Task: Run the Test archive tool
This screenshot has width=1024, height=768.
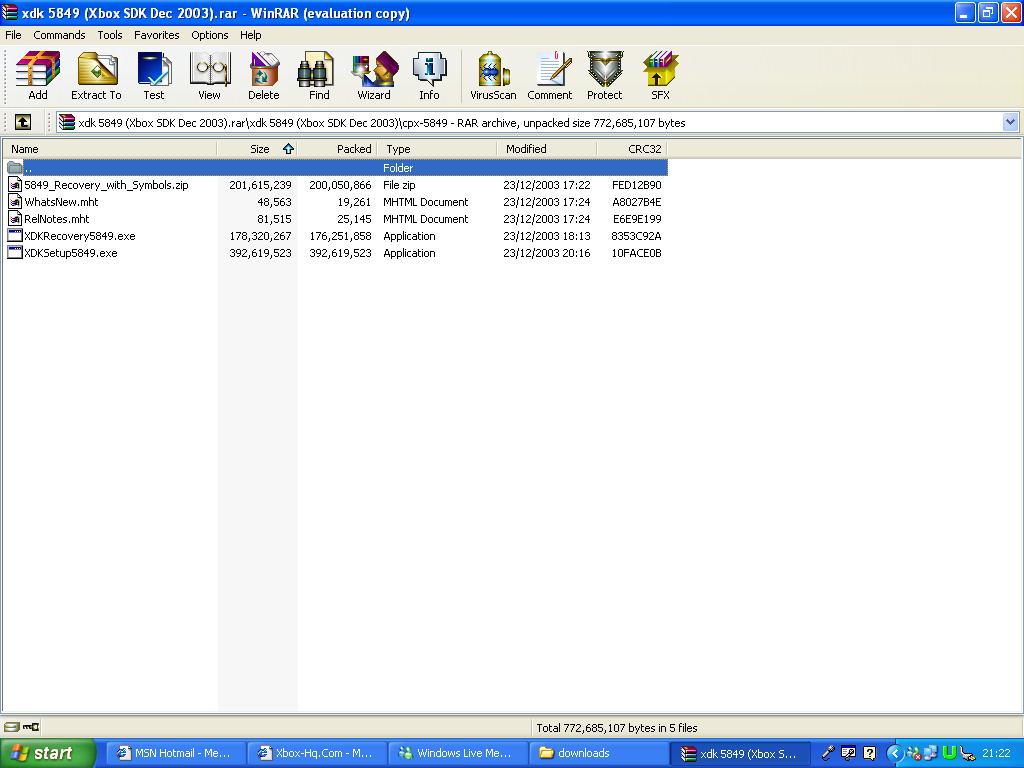Action: 154,76
